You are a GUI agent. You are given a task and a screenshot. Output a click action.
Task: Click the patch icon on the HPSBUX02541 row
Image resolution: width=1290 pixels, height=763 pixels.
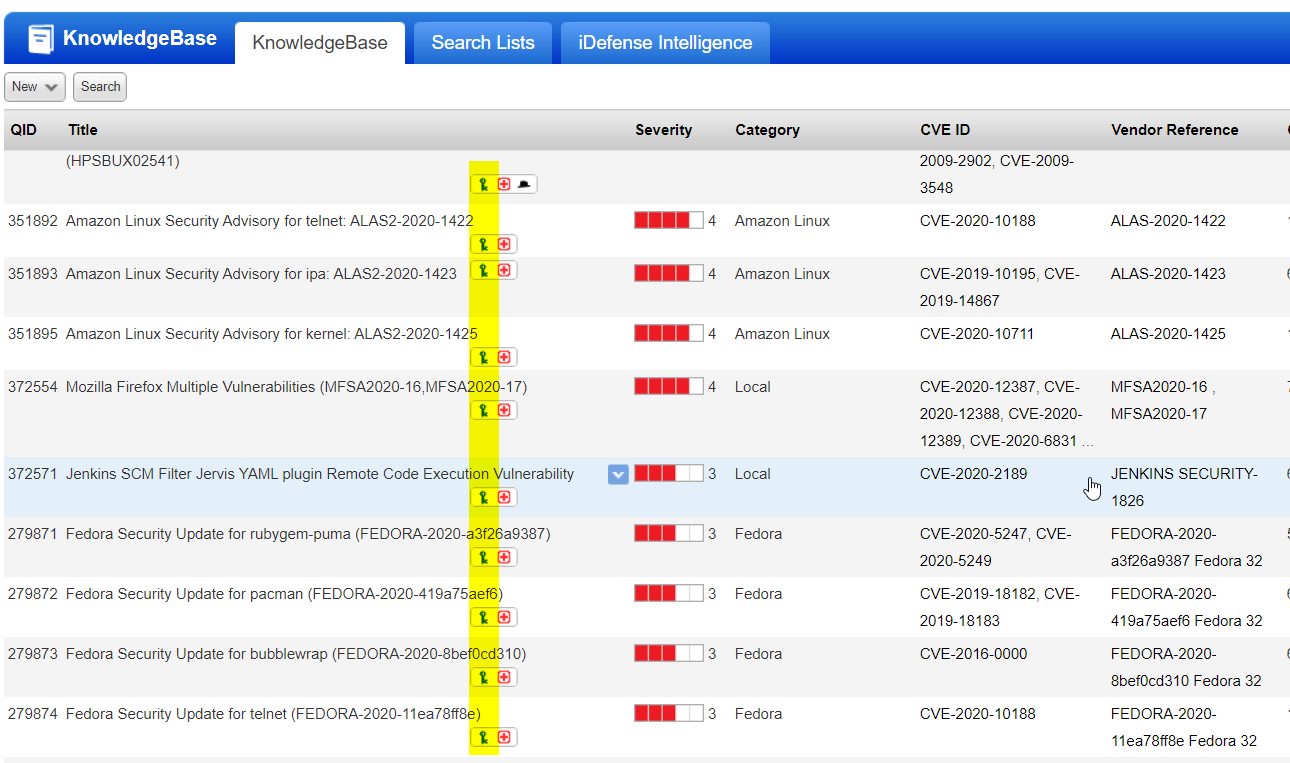505,183
